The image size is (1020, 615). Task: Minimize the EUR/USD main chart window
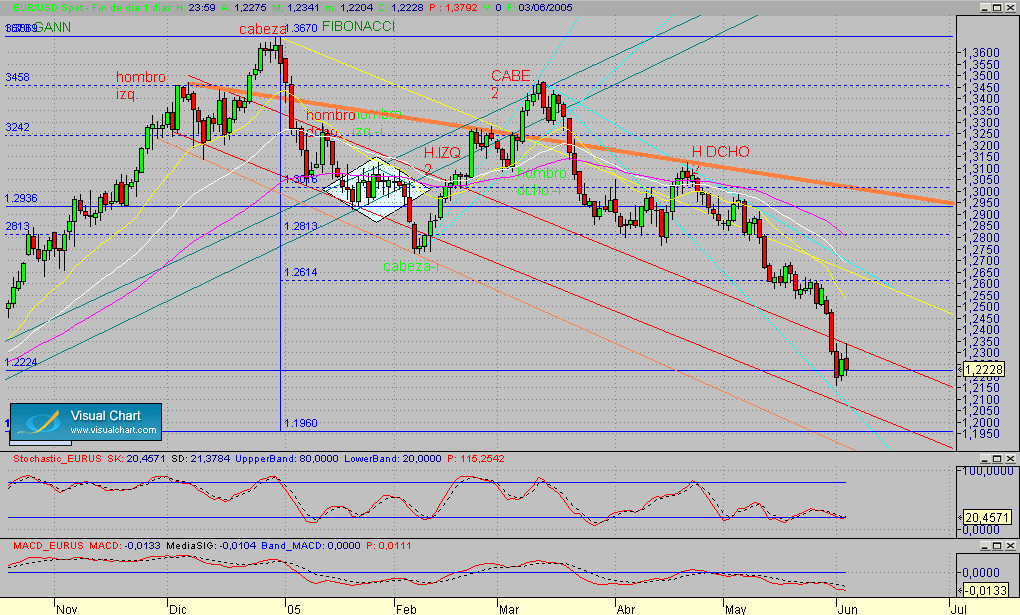pos(986,7)
